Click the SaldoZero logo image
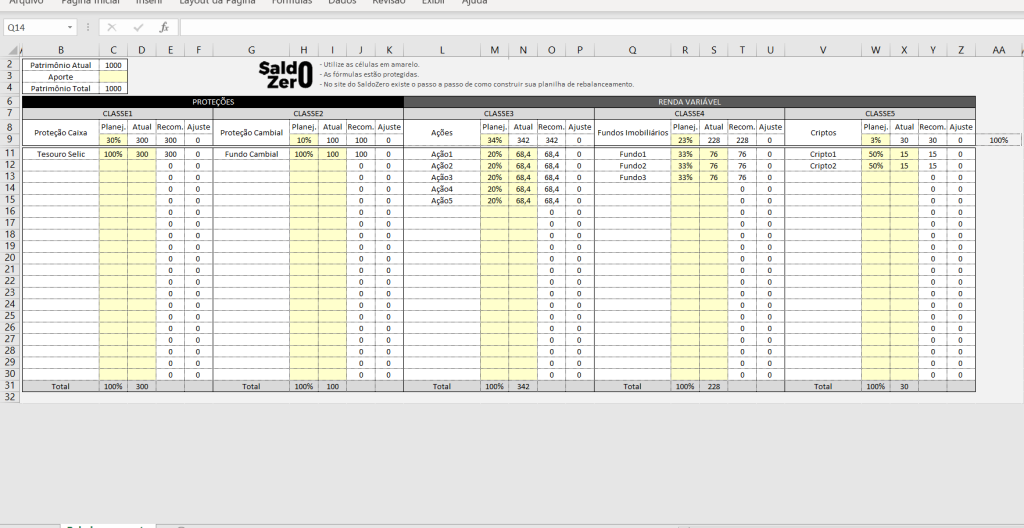This screenshot has height=528, width=1024. [285, 74]
